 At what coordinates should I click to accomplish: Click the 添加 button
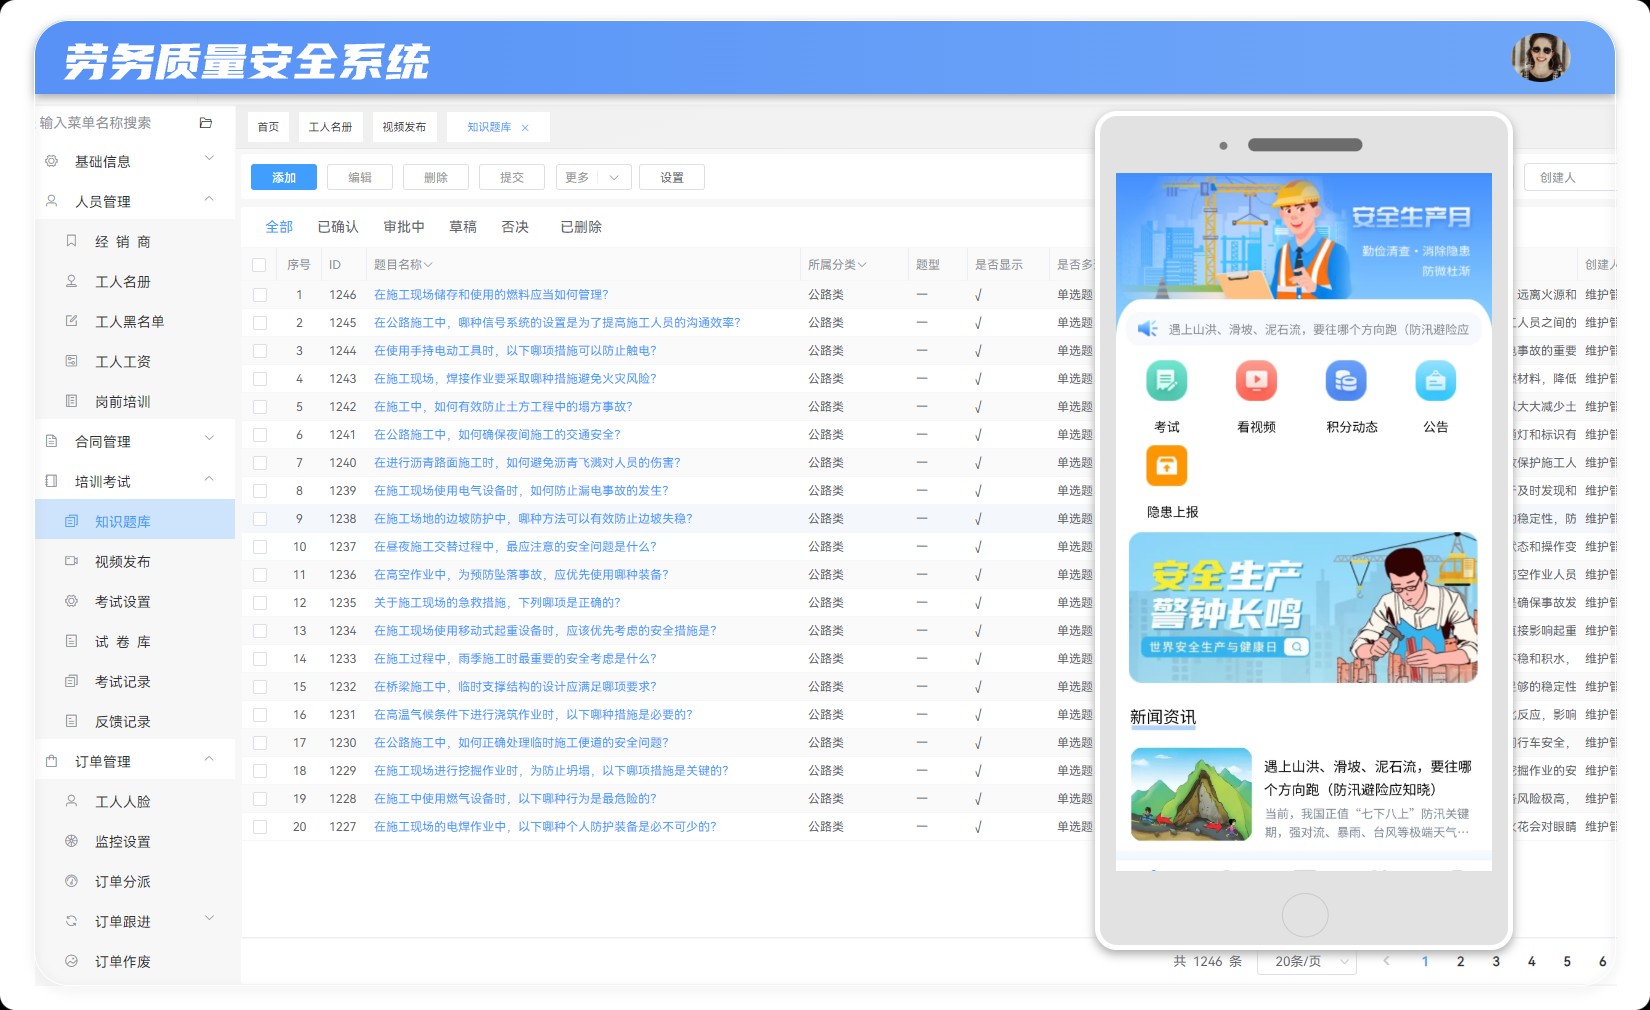pyautogui.click(x=283, y=177)
